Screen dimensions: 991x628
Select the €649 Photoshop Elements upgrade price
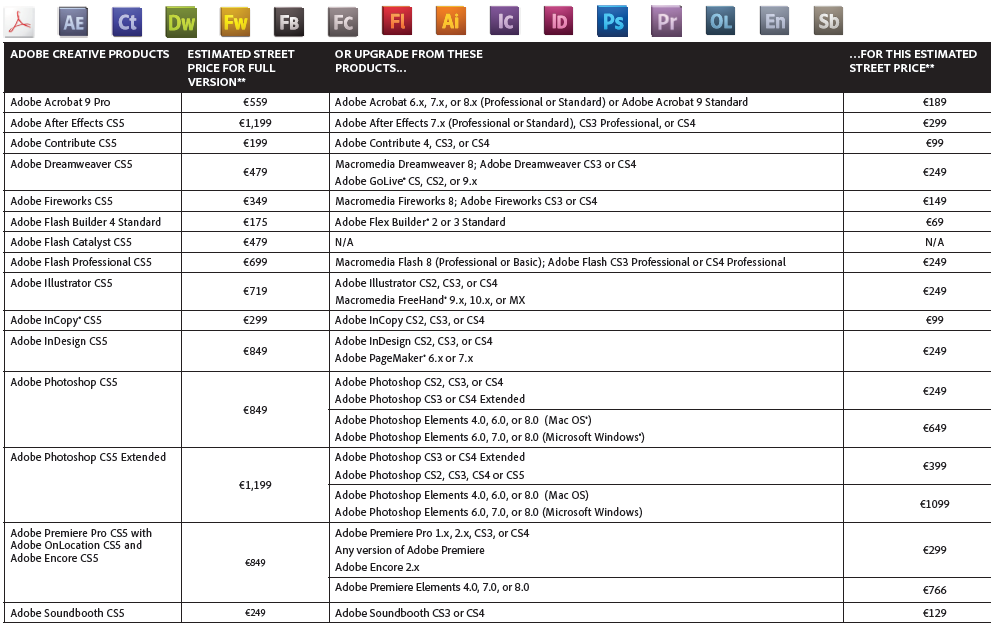pyautogui.click(x=935, y=428)
